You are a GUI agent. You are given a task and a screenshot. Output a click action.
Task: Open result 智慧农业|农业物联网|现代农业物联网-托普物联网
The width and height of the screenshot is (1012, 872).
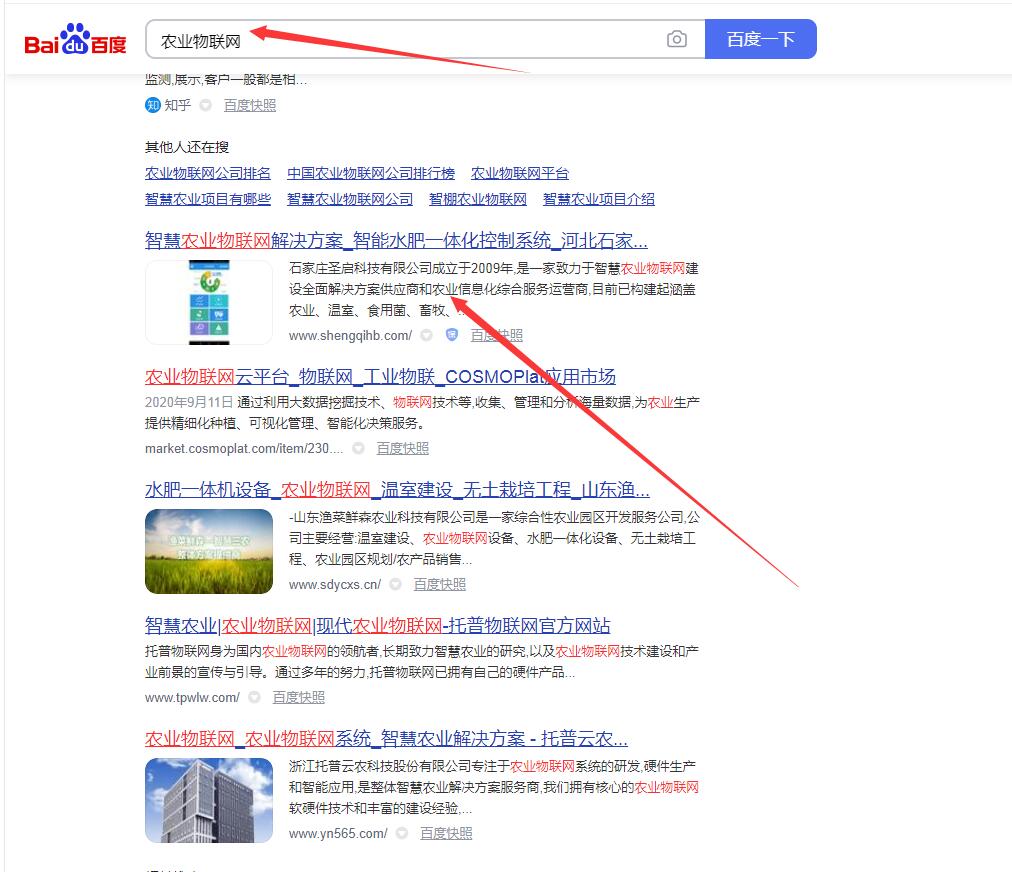pyautogui.click(x=378, y=625)
